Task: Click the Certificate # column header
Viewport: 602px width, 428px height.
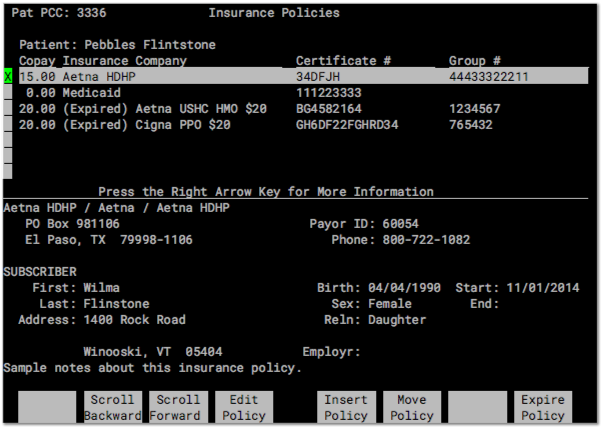Action: (343, 61)
